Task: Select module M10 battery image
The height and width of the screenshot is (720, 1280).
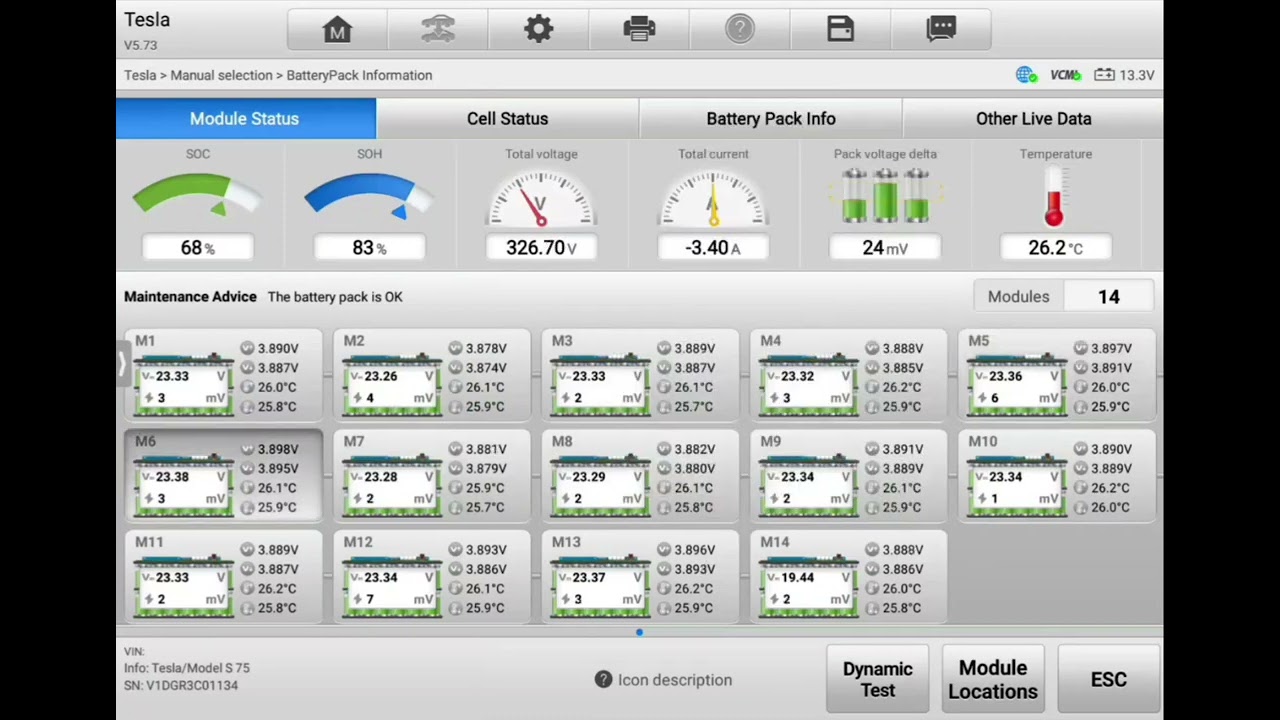Action: 1017,486
